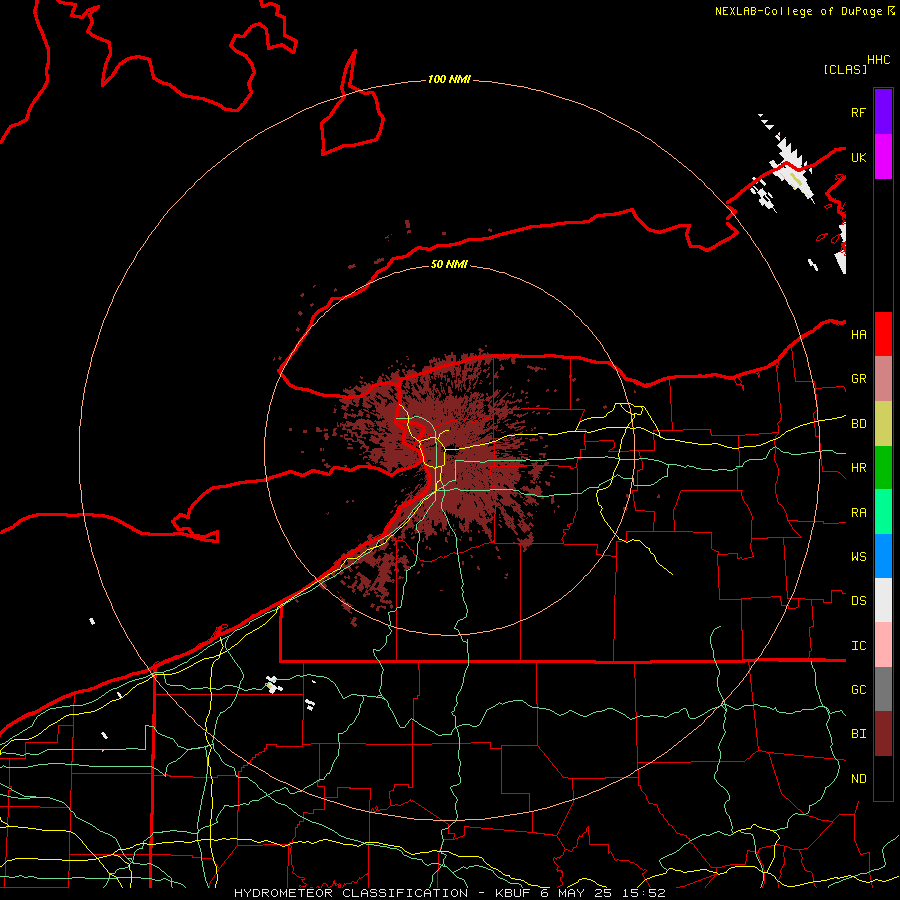Select the GR dusty pink legend swatch

pos(883,379)
